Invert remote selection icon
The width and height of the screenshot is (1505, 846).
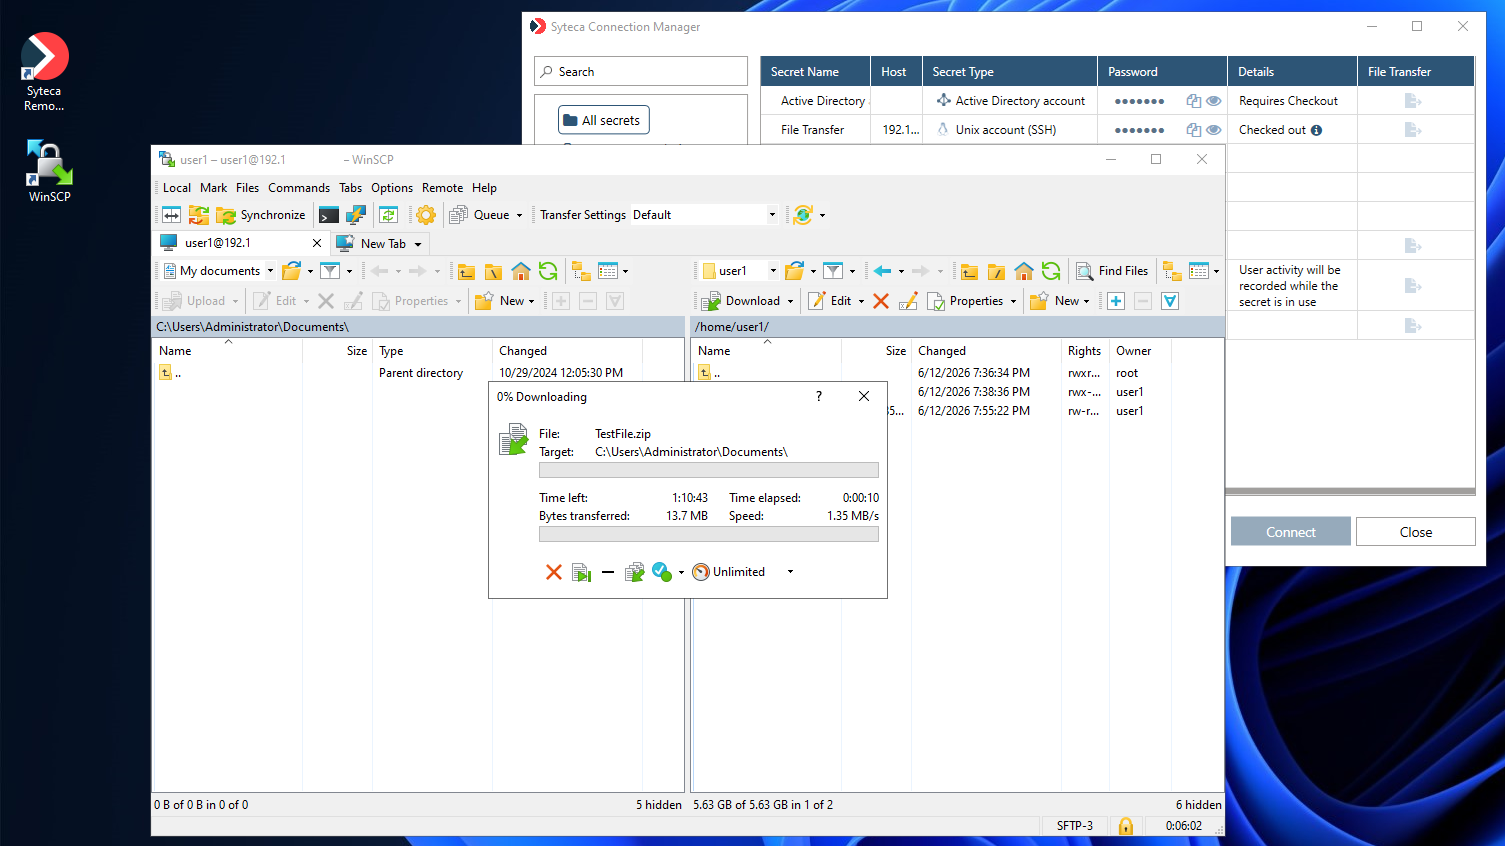(1170, 301)
